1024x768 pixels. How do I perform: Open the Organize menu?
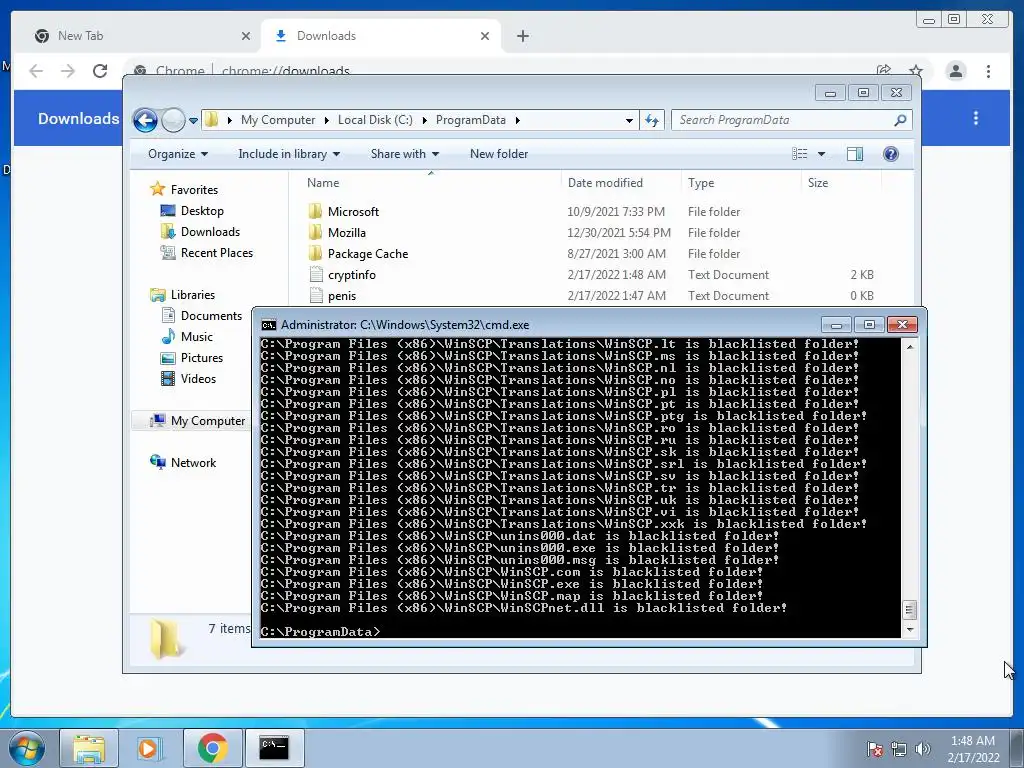(x=178, y=154)
